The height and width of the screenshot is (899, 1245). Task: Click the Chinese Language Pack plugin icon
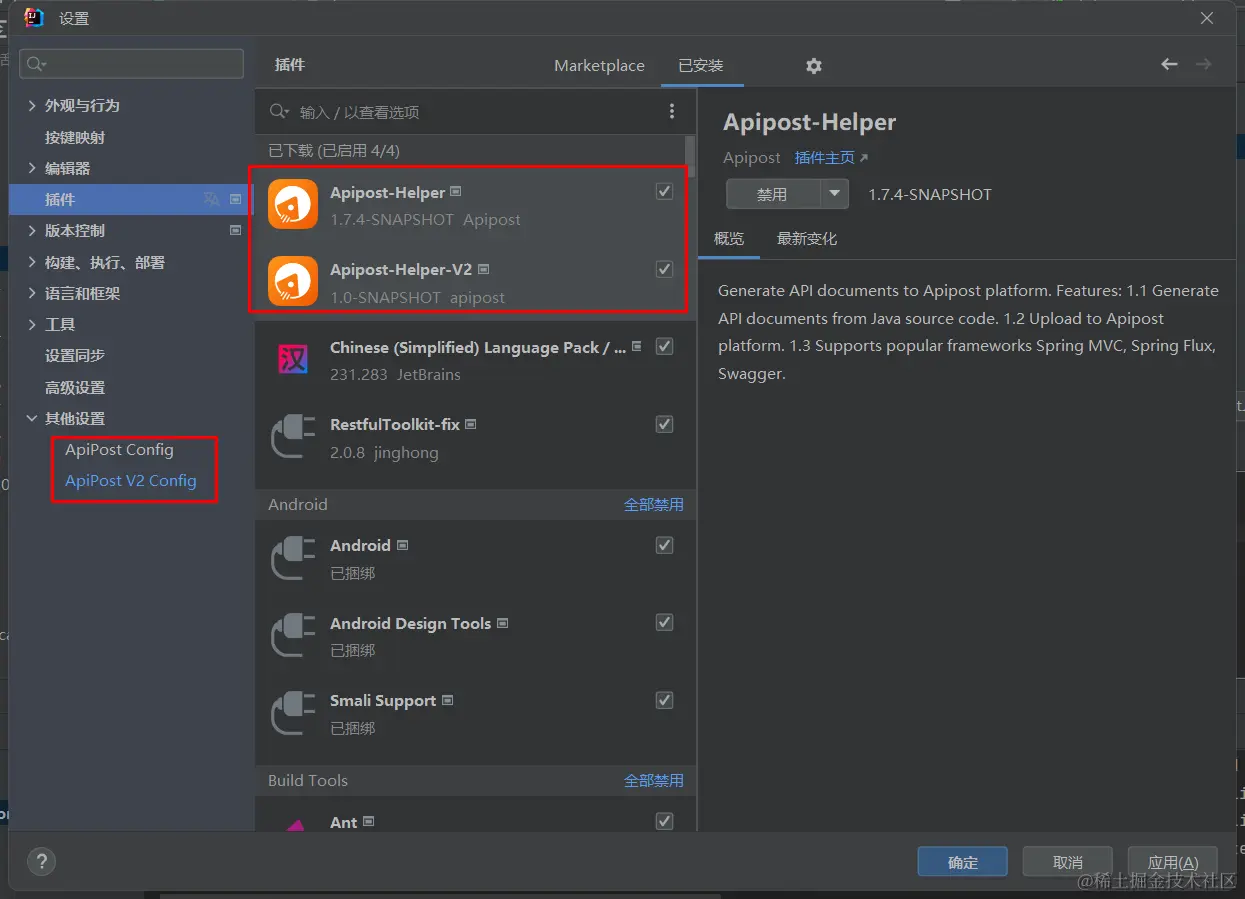coord(293,360)
